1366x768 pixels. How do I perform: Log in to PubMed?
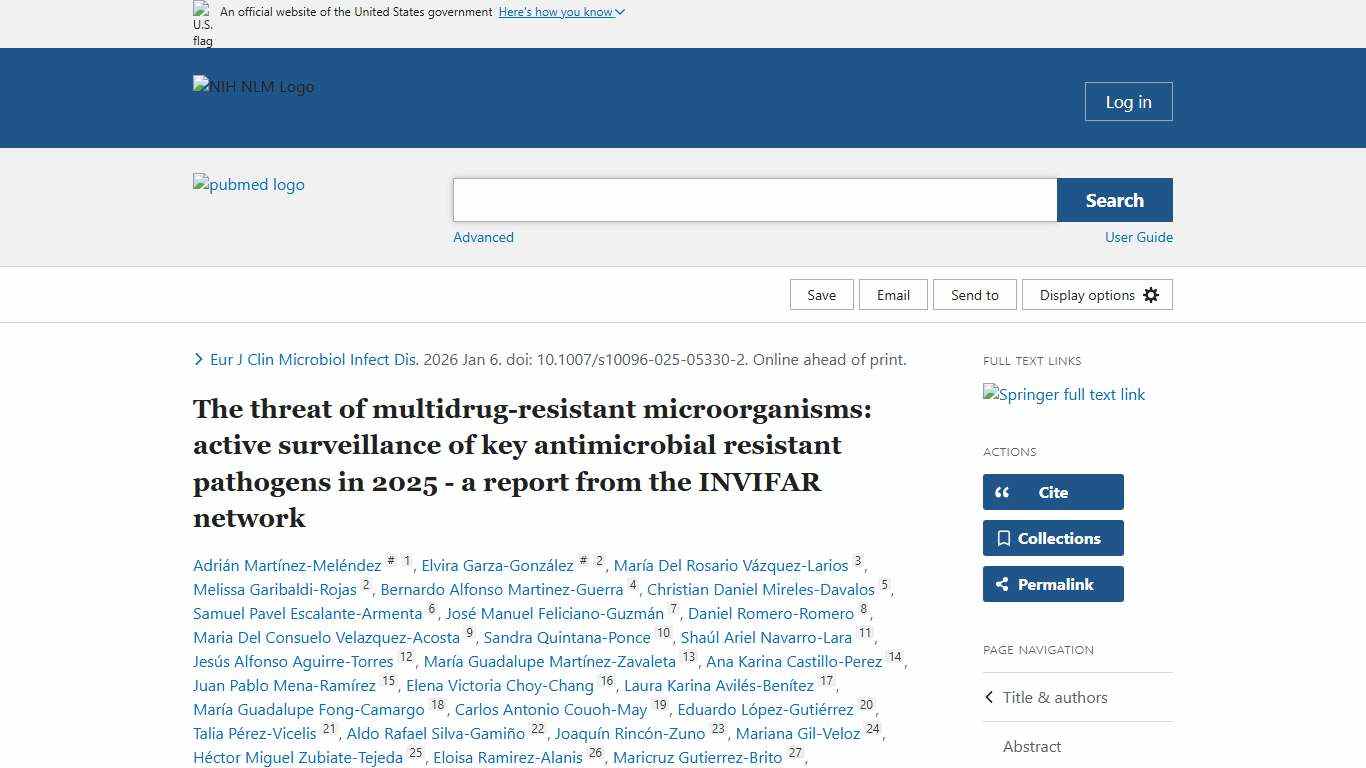[1128, 101]
